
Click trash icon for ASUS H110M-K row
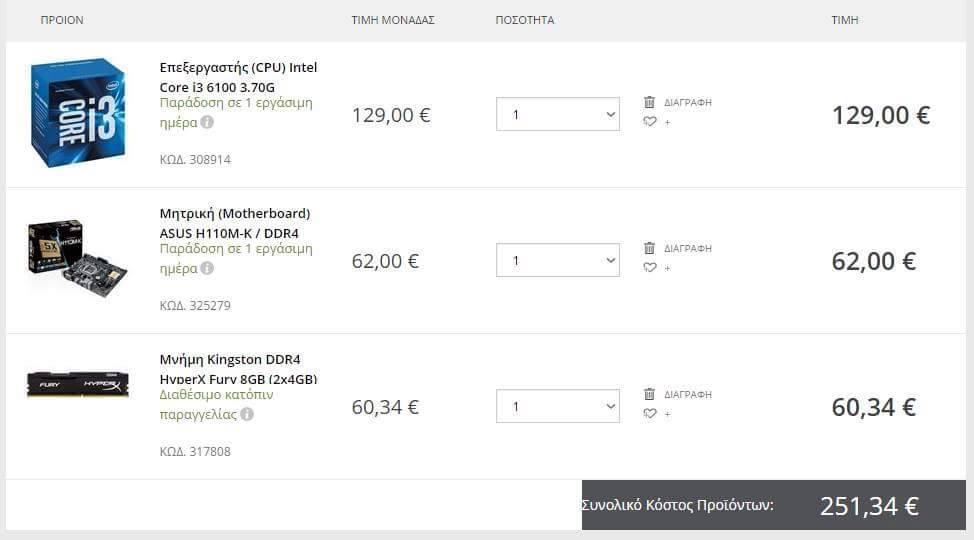pyautogui.click(x=649, y=248)
